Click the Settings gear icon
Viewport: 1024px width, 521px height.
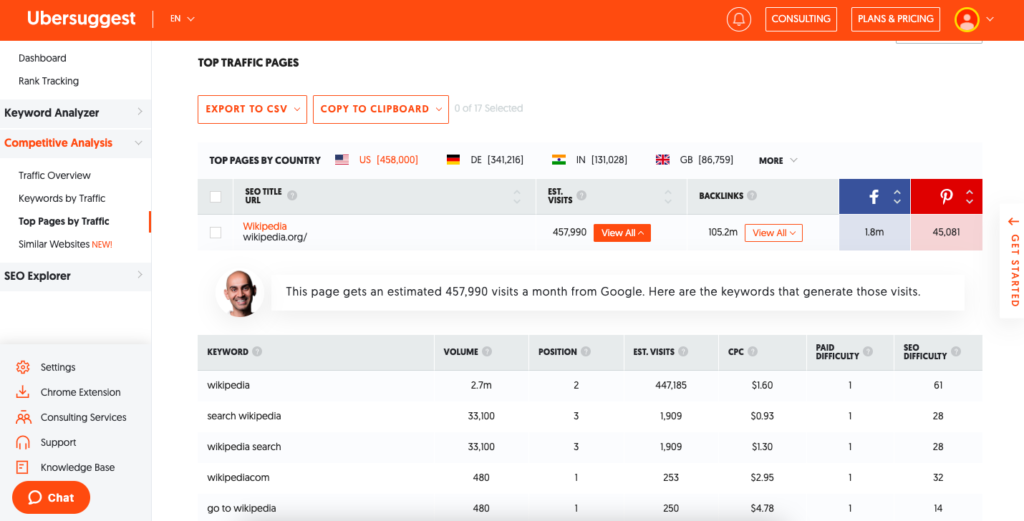[x=23, y=367]
